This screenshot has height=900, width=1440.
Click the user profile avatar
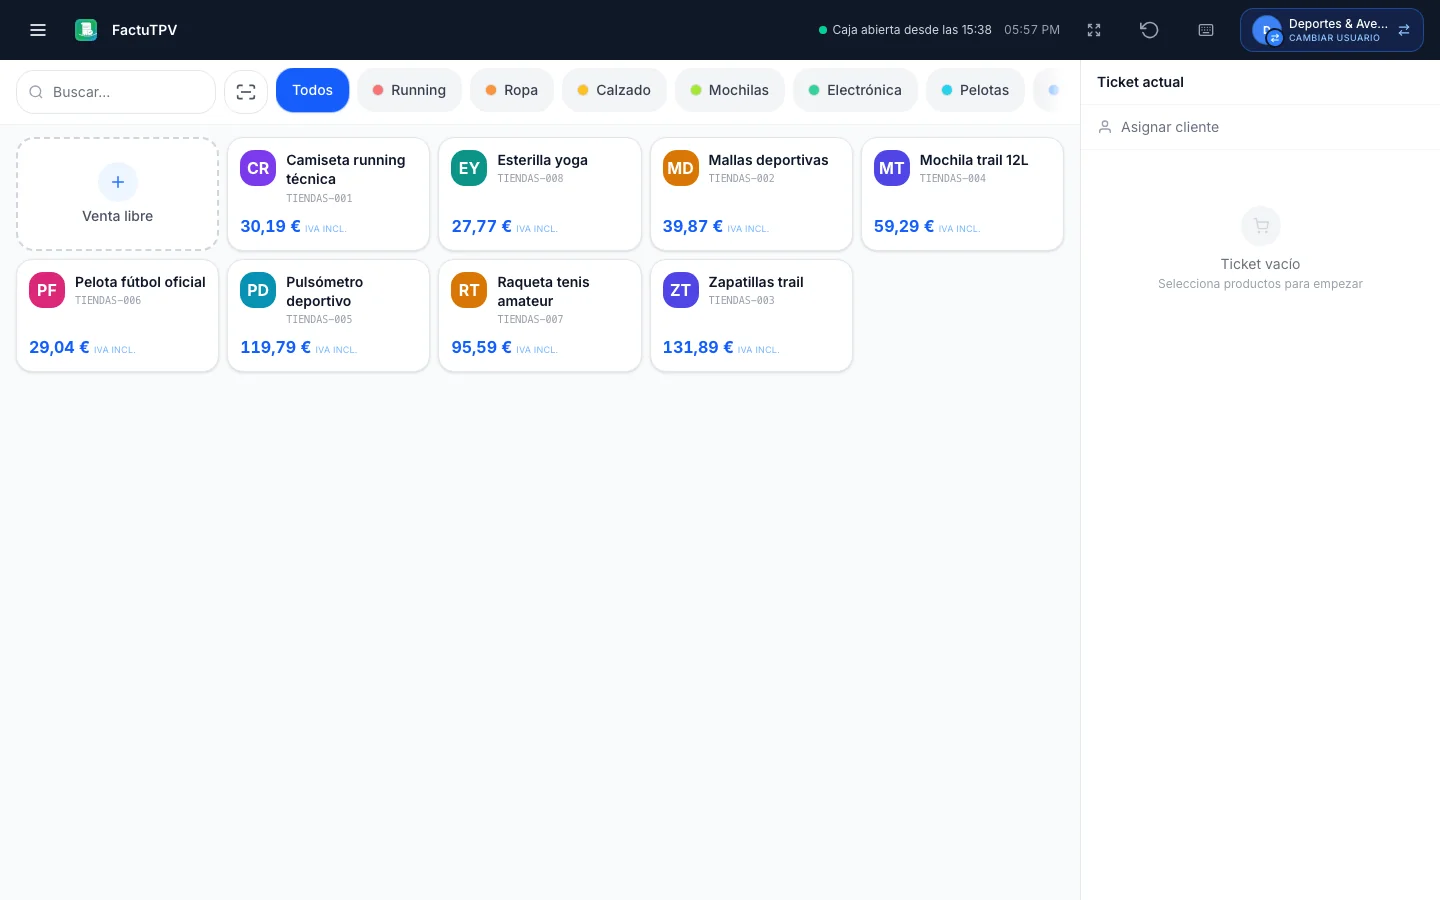(x=1267, y=30)
